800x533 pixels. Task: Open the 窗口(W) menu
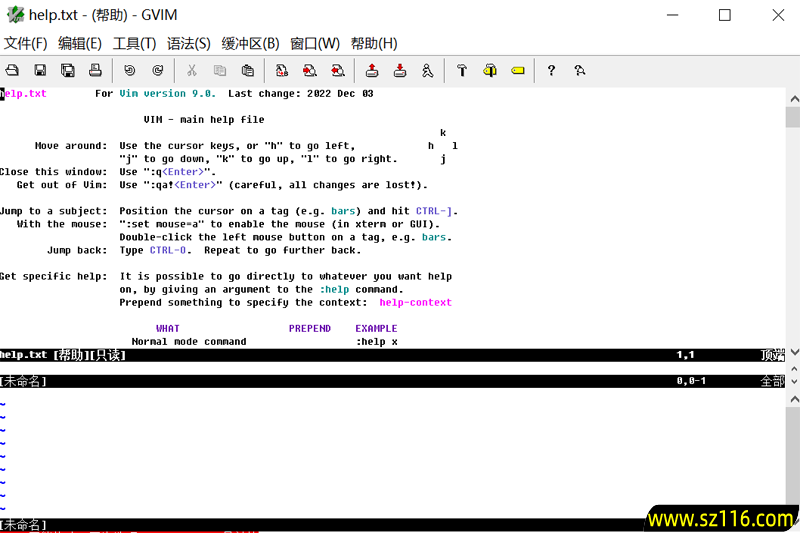(x=315, y=43)
